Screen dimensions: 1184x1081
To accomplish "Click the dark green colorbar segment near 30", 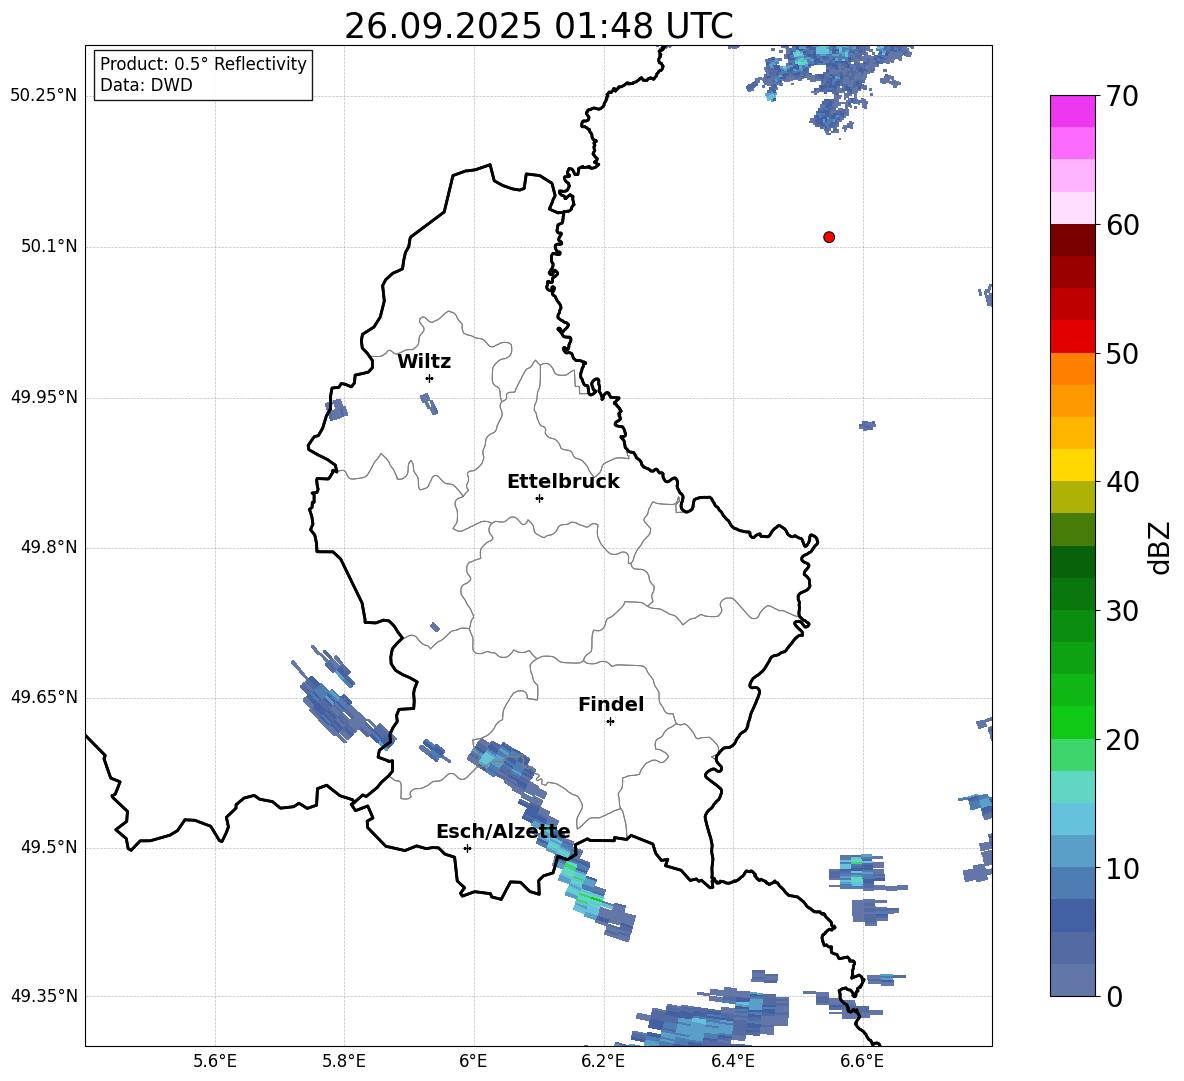I will [x=1072, y=594].
